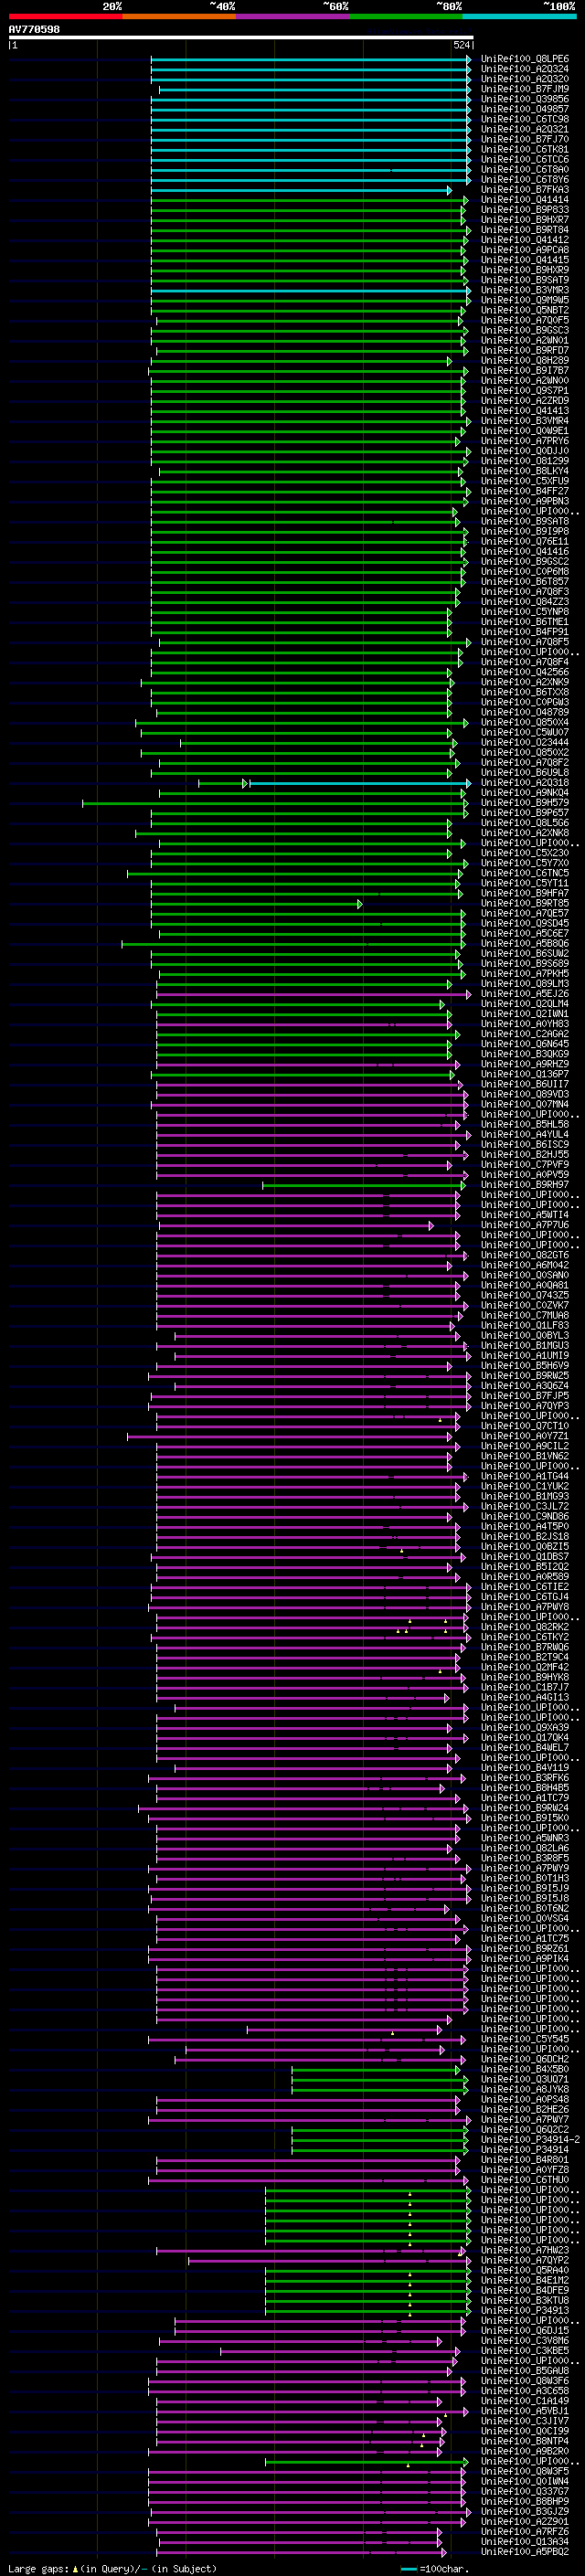Image resolution: width=585 pixels, height=2576 pixels.
Task: Open the UniRef100_Q850X4 hit
Action: [x=524, y=722]
